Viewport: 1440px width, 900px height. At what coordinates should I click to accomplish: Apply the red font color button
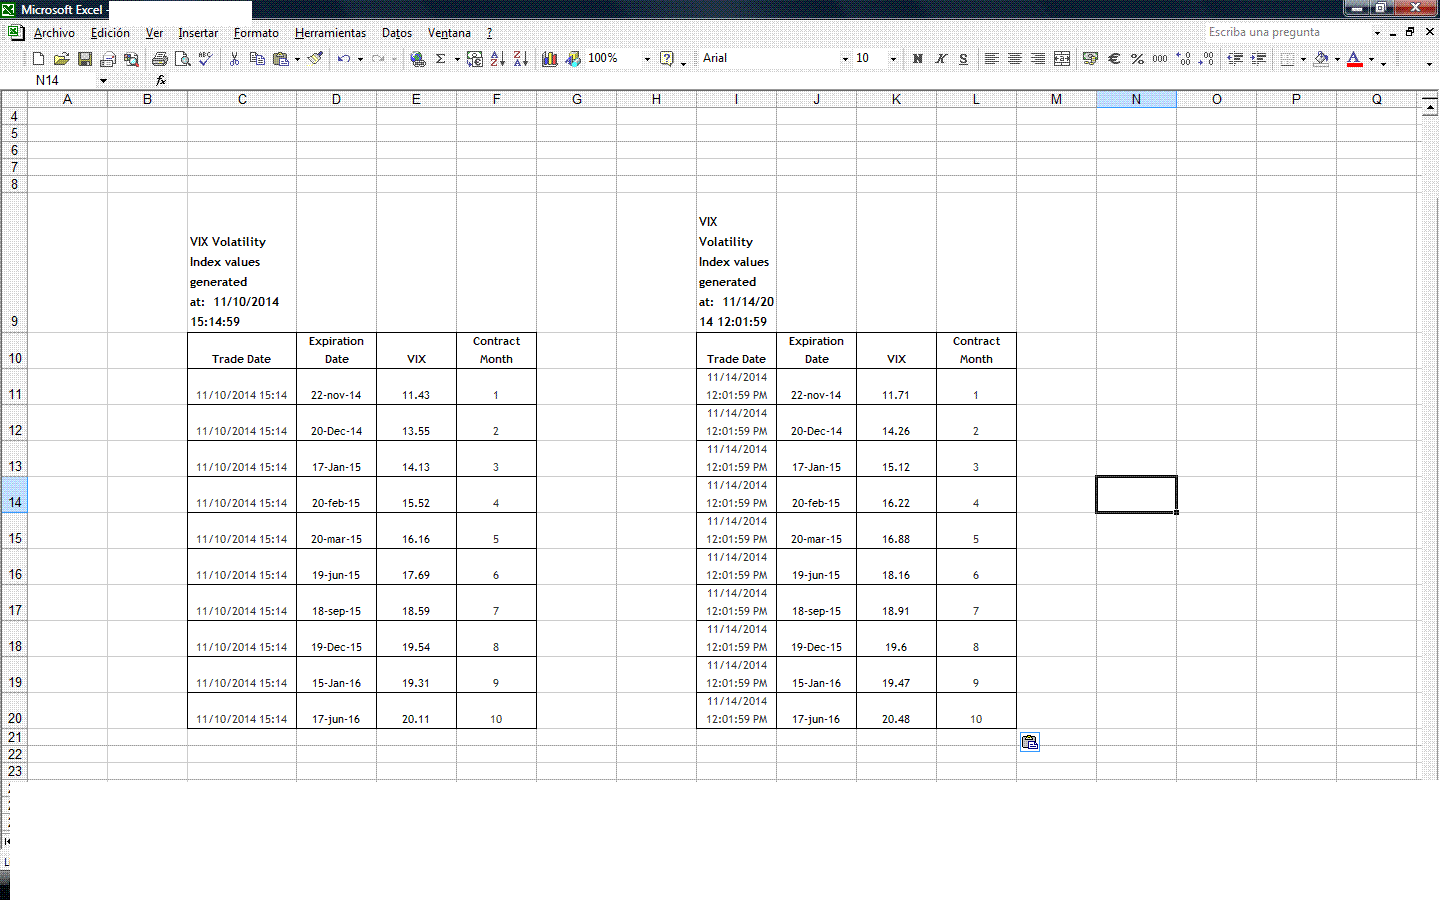1355,59
